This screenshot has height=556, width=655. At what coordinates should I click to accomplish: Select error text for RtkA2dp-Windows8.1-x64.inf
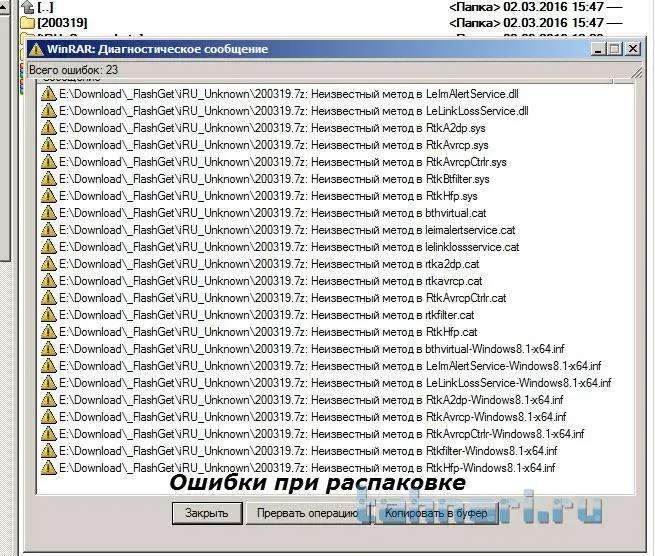[x=311, y=400]
